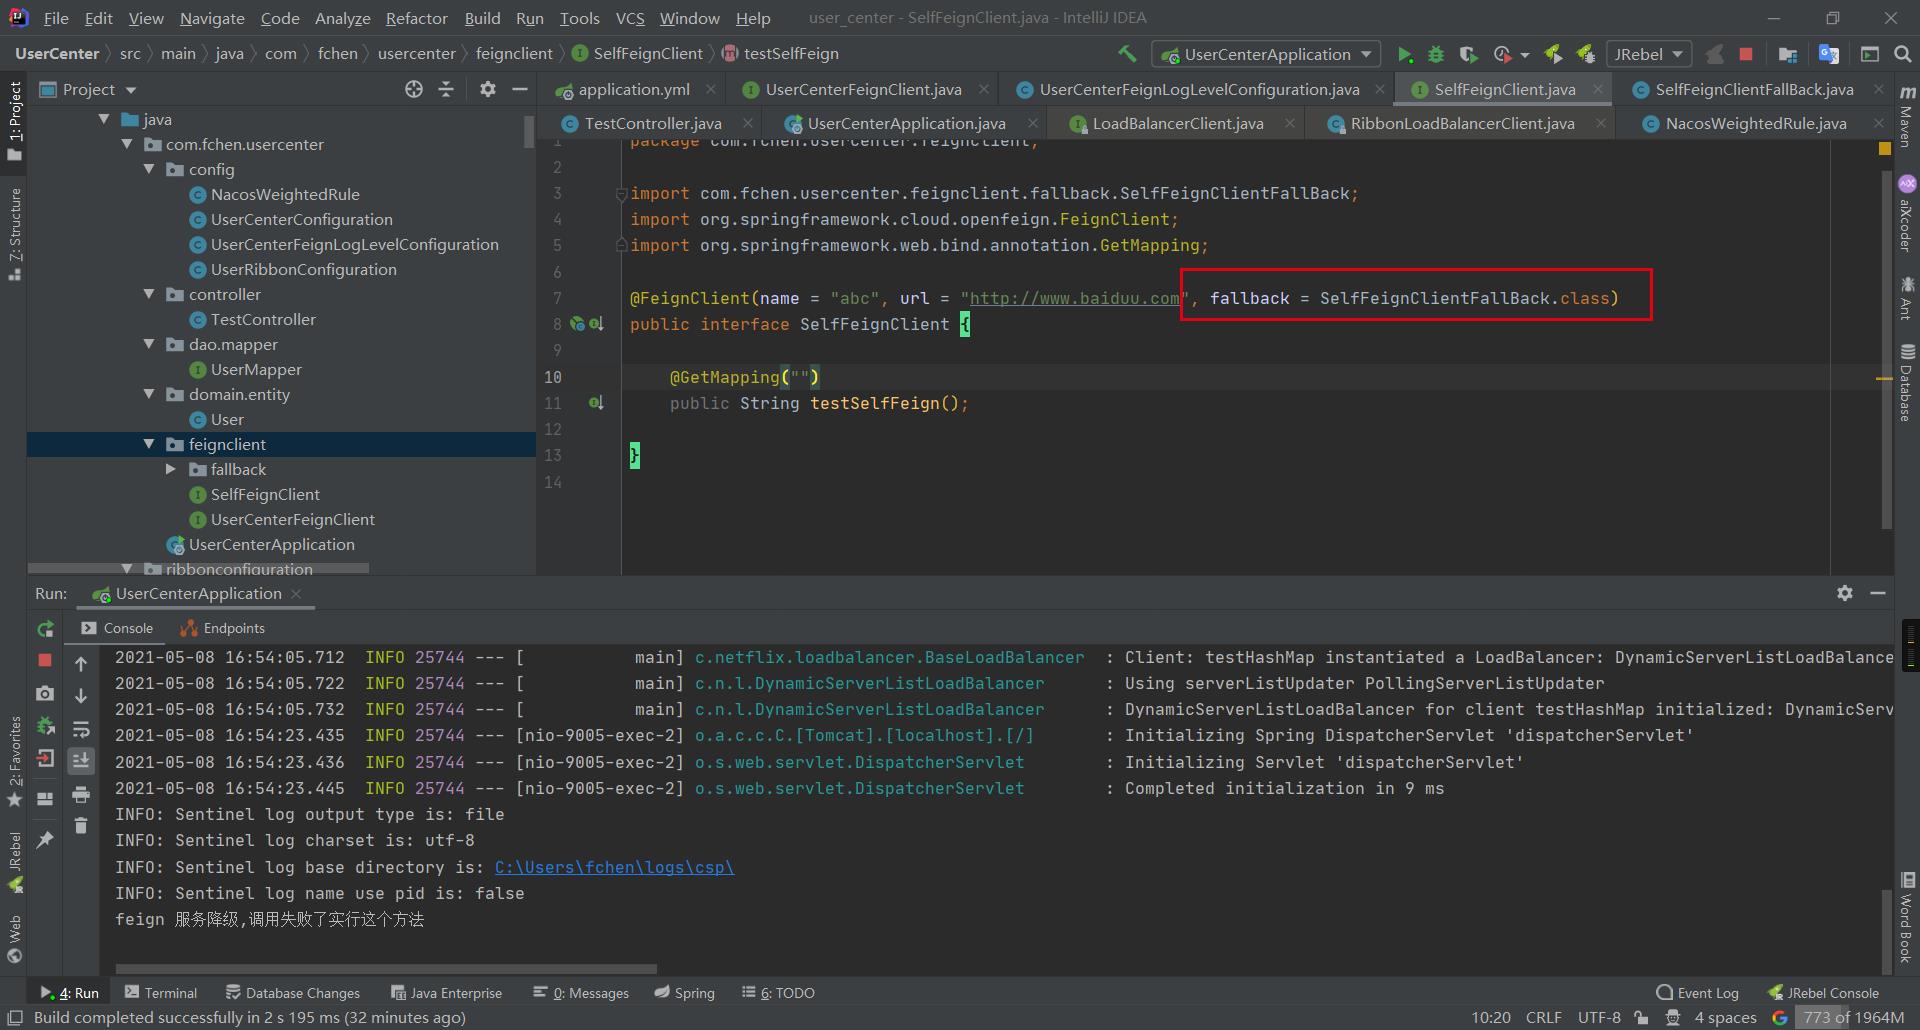Open Project panel settings gear
This screenshot has width=1920, height=1030.
pyautogui.click(x=487, y=89)
